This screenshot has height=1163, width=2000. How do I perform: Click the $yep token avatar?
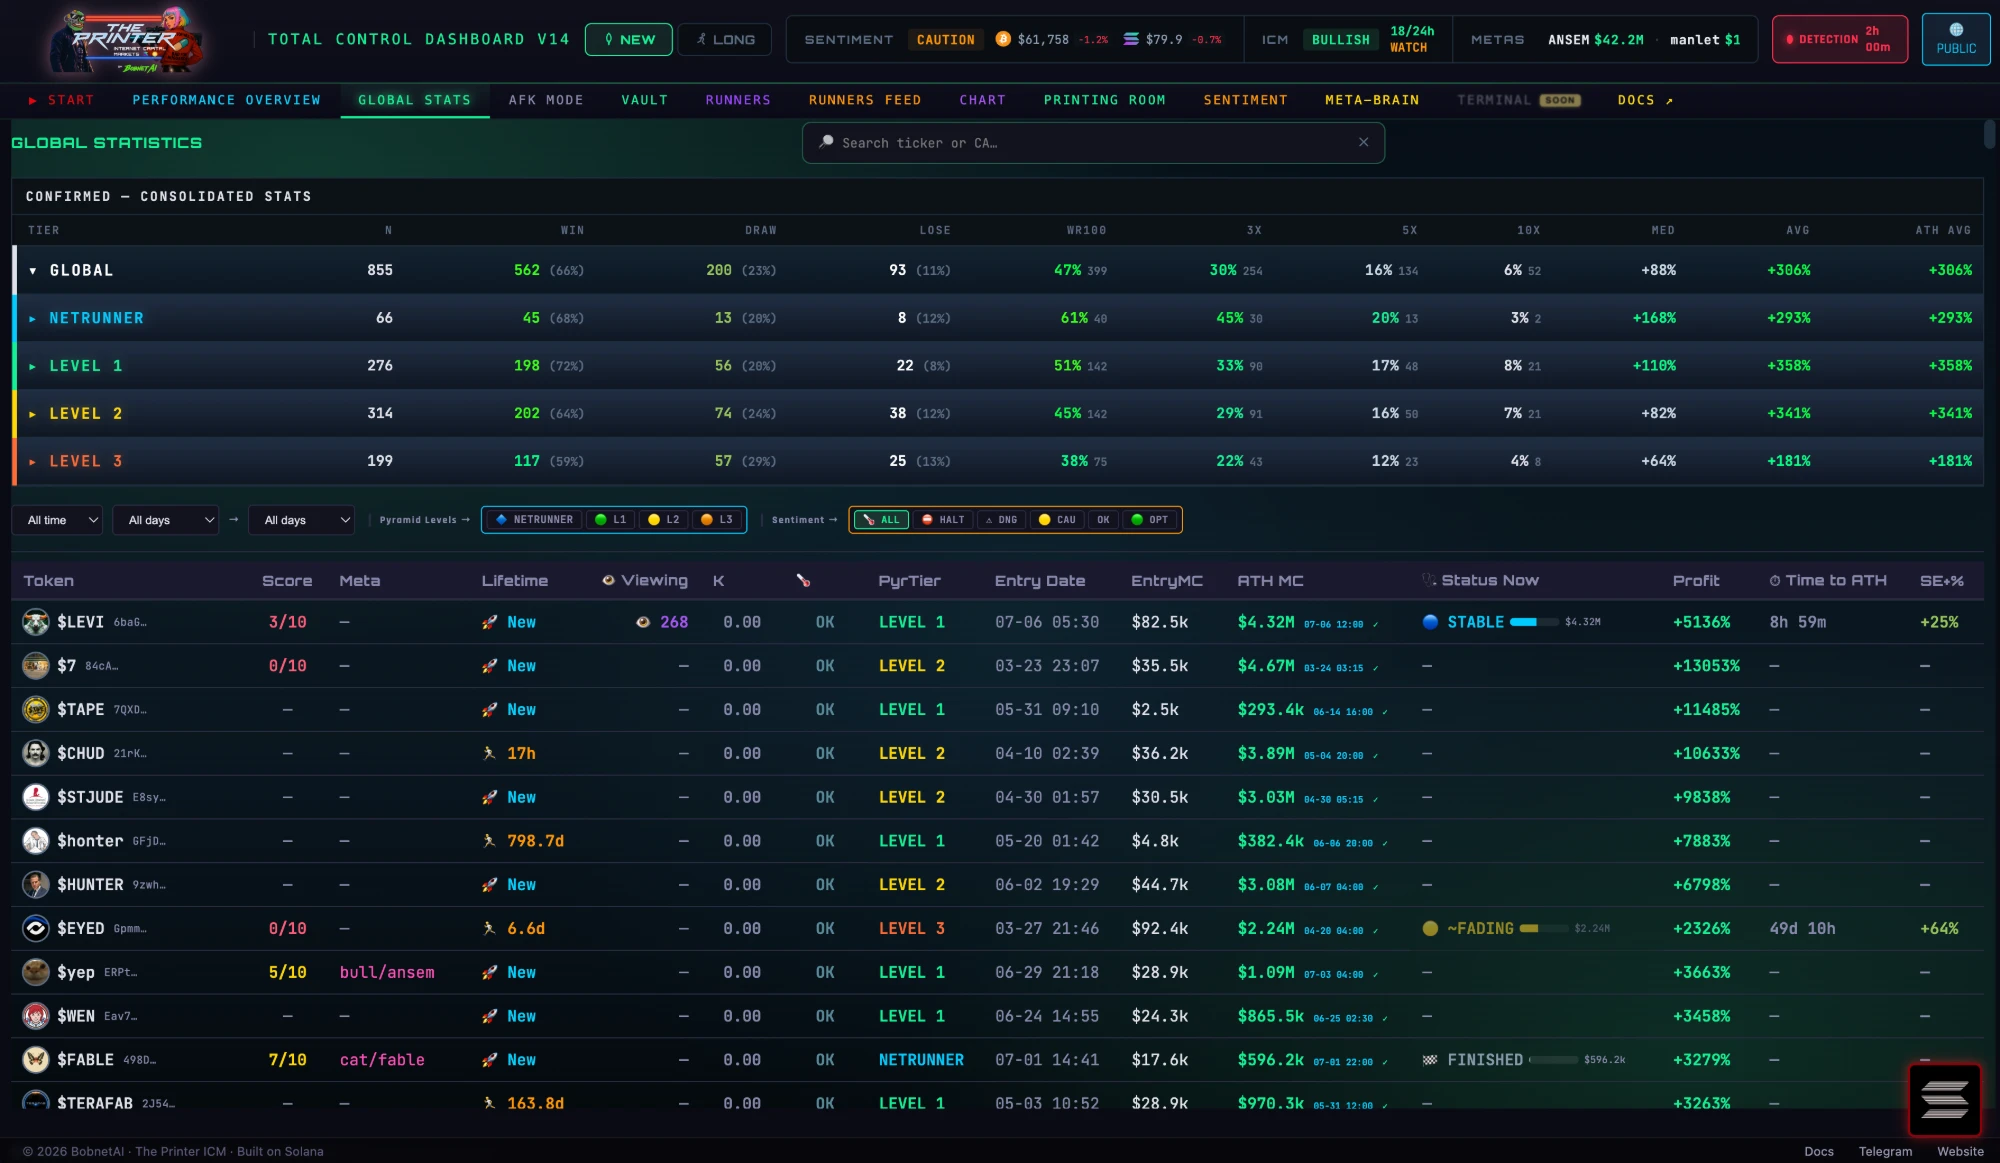click(x=36, y=972)
